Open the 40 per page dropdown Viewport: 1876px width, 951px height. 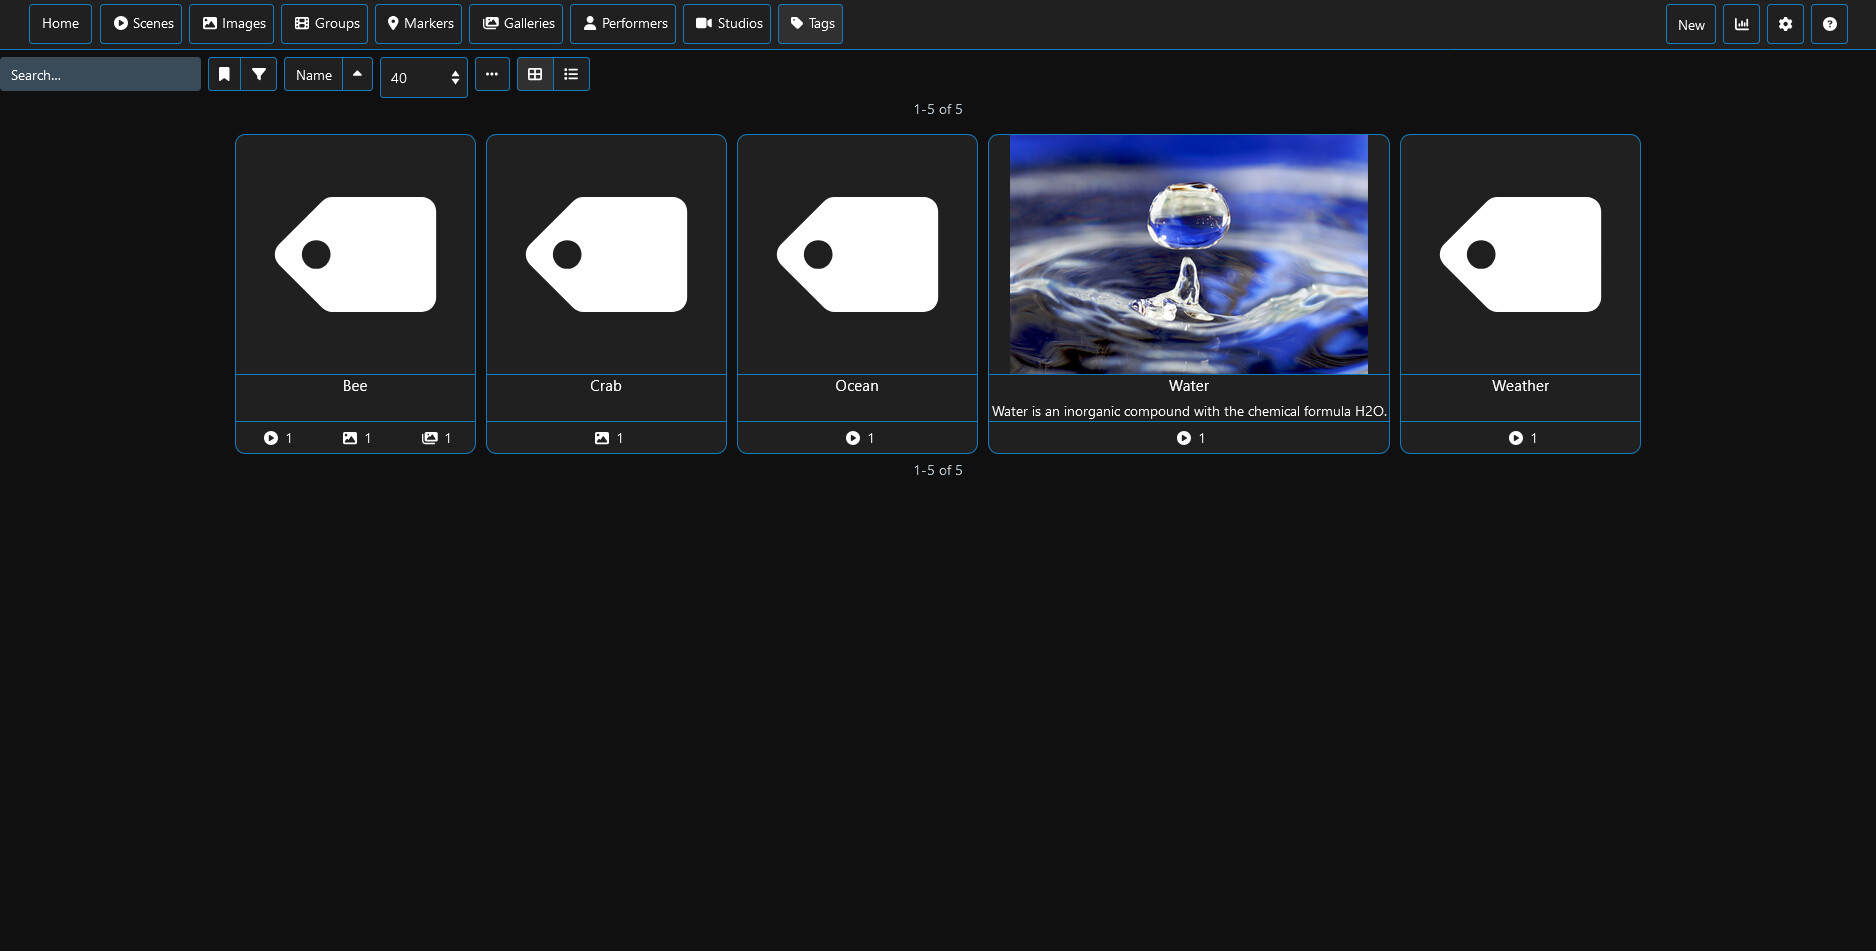(424, 78)
